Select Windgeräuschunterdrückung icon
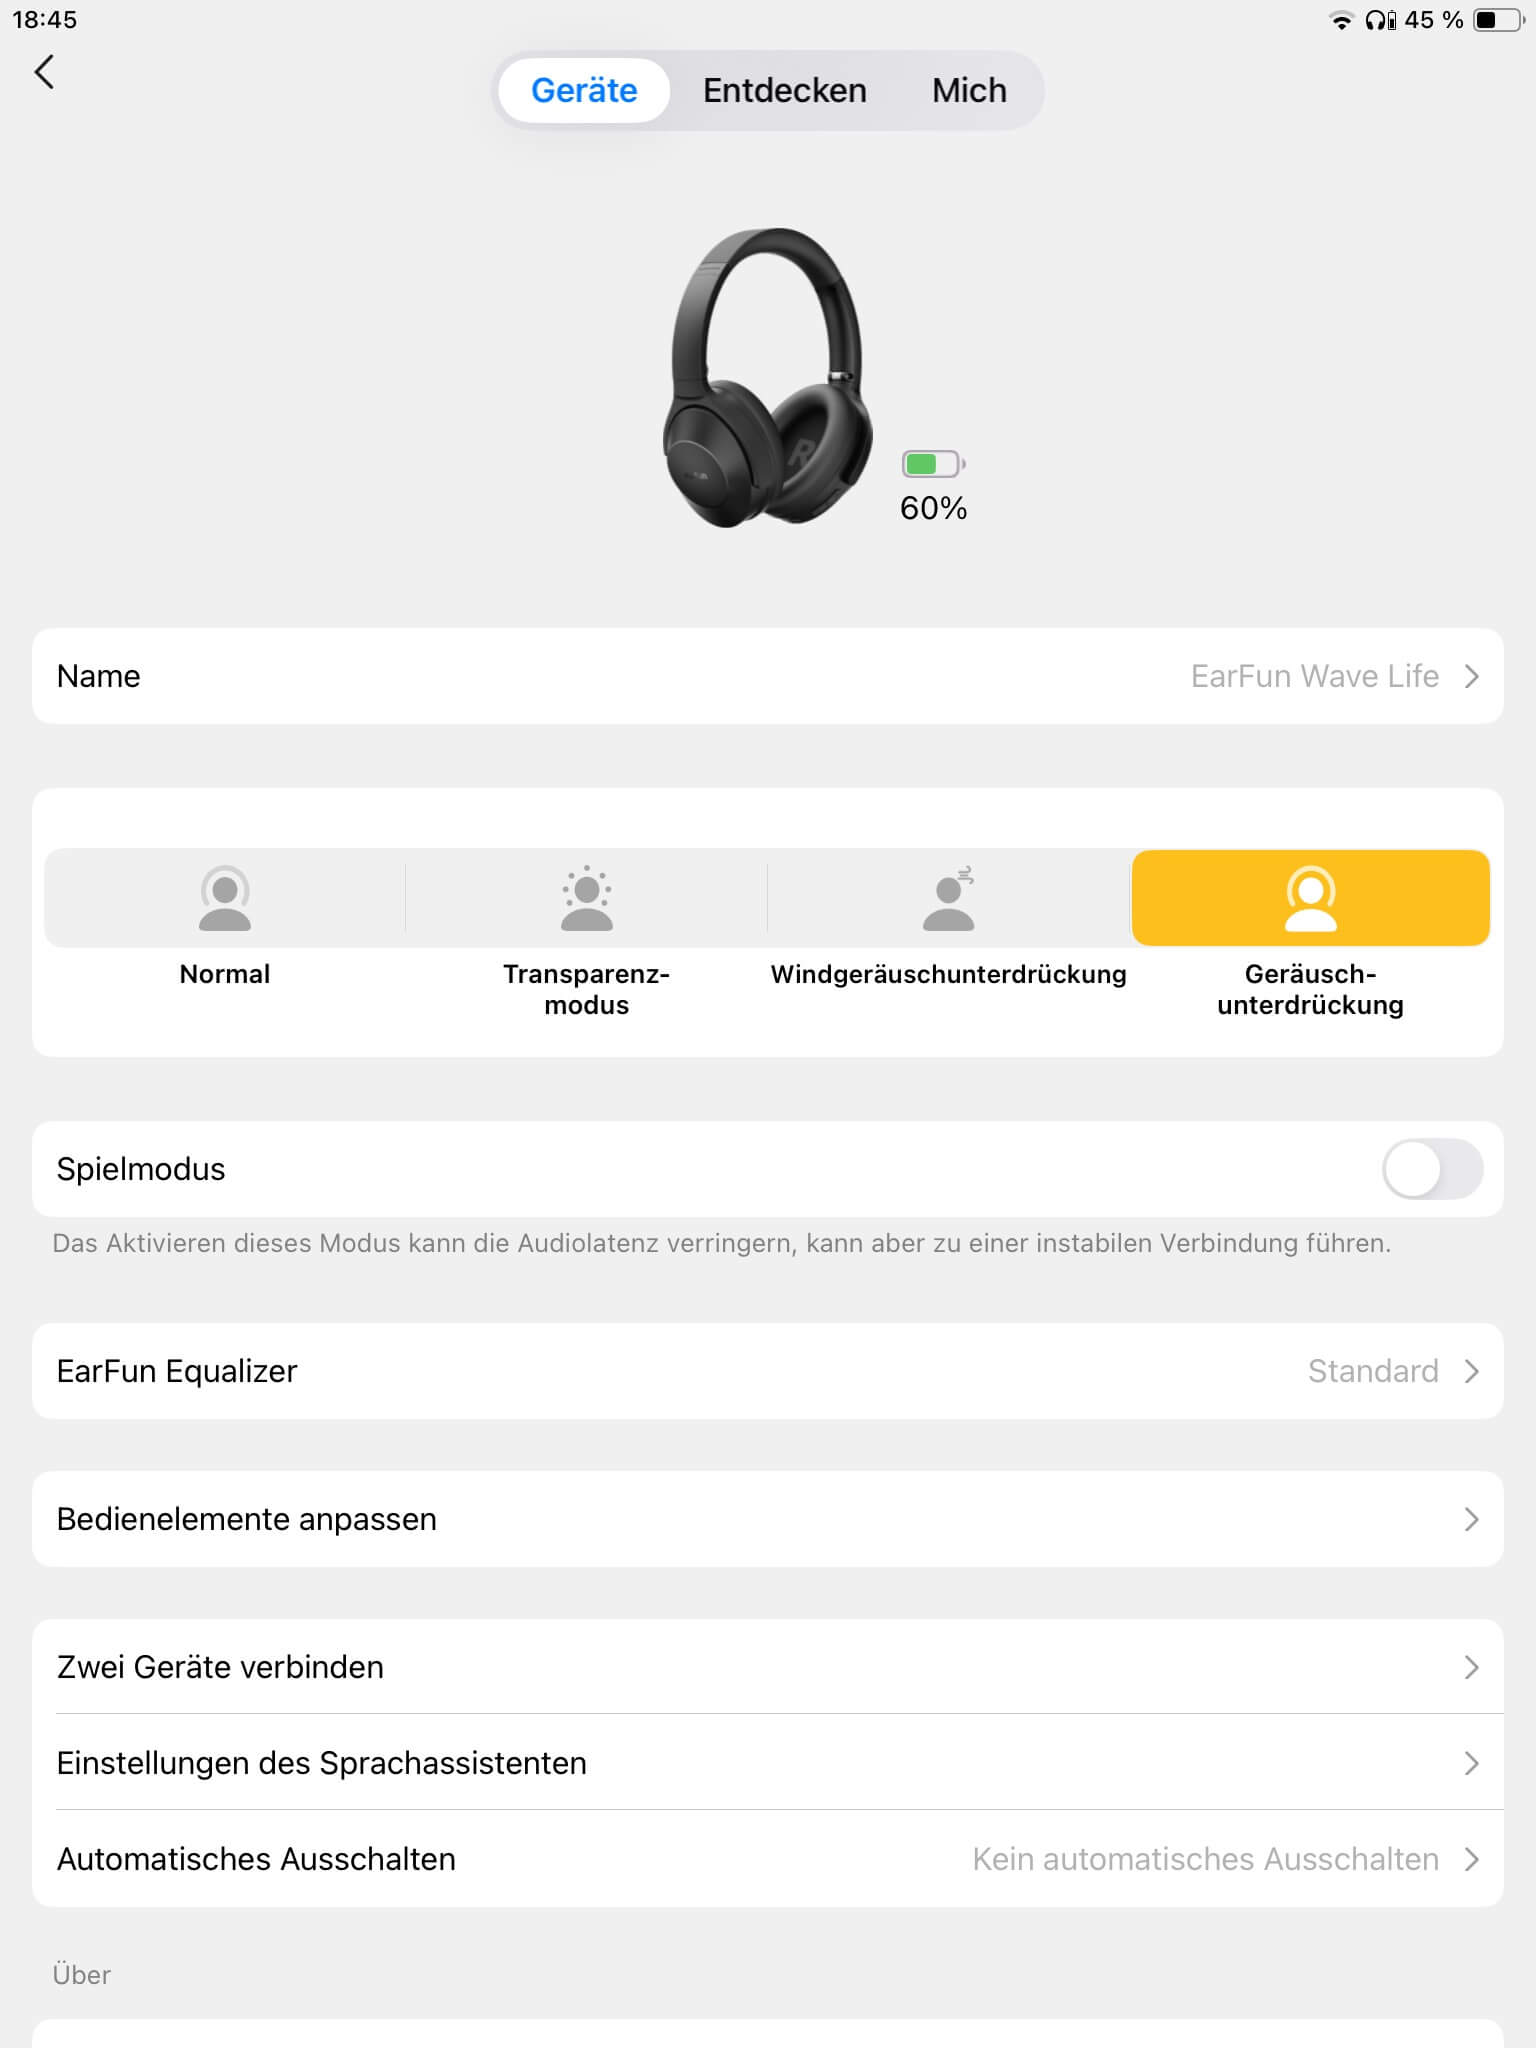This screenshot has height=2048, width=1536. point(948,898)
